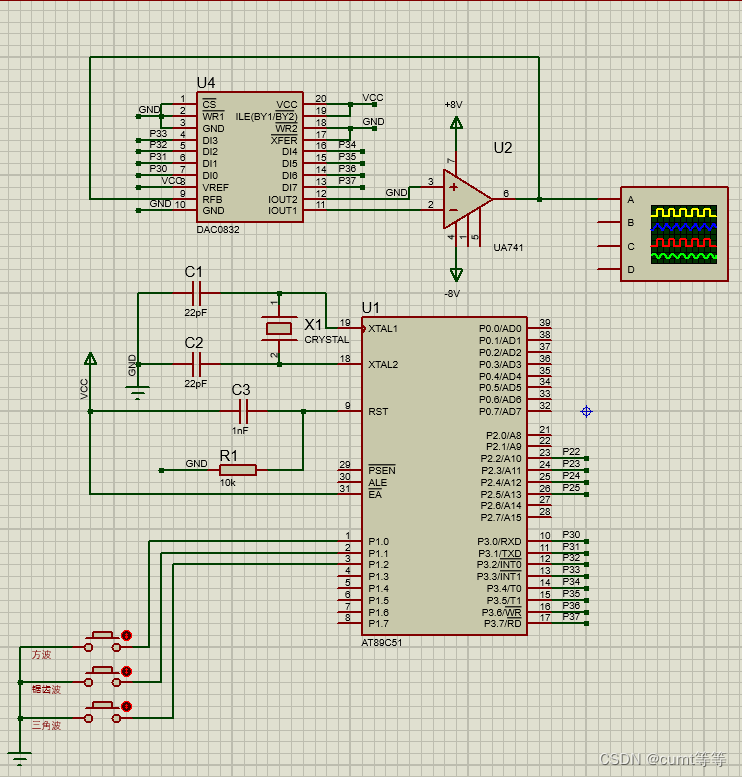Select the DAC0832 chip U4
The width and height of the screenshot is (742, 777).
click(249, 157)
